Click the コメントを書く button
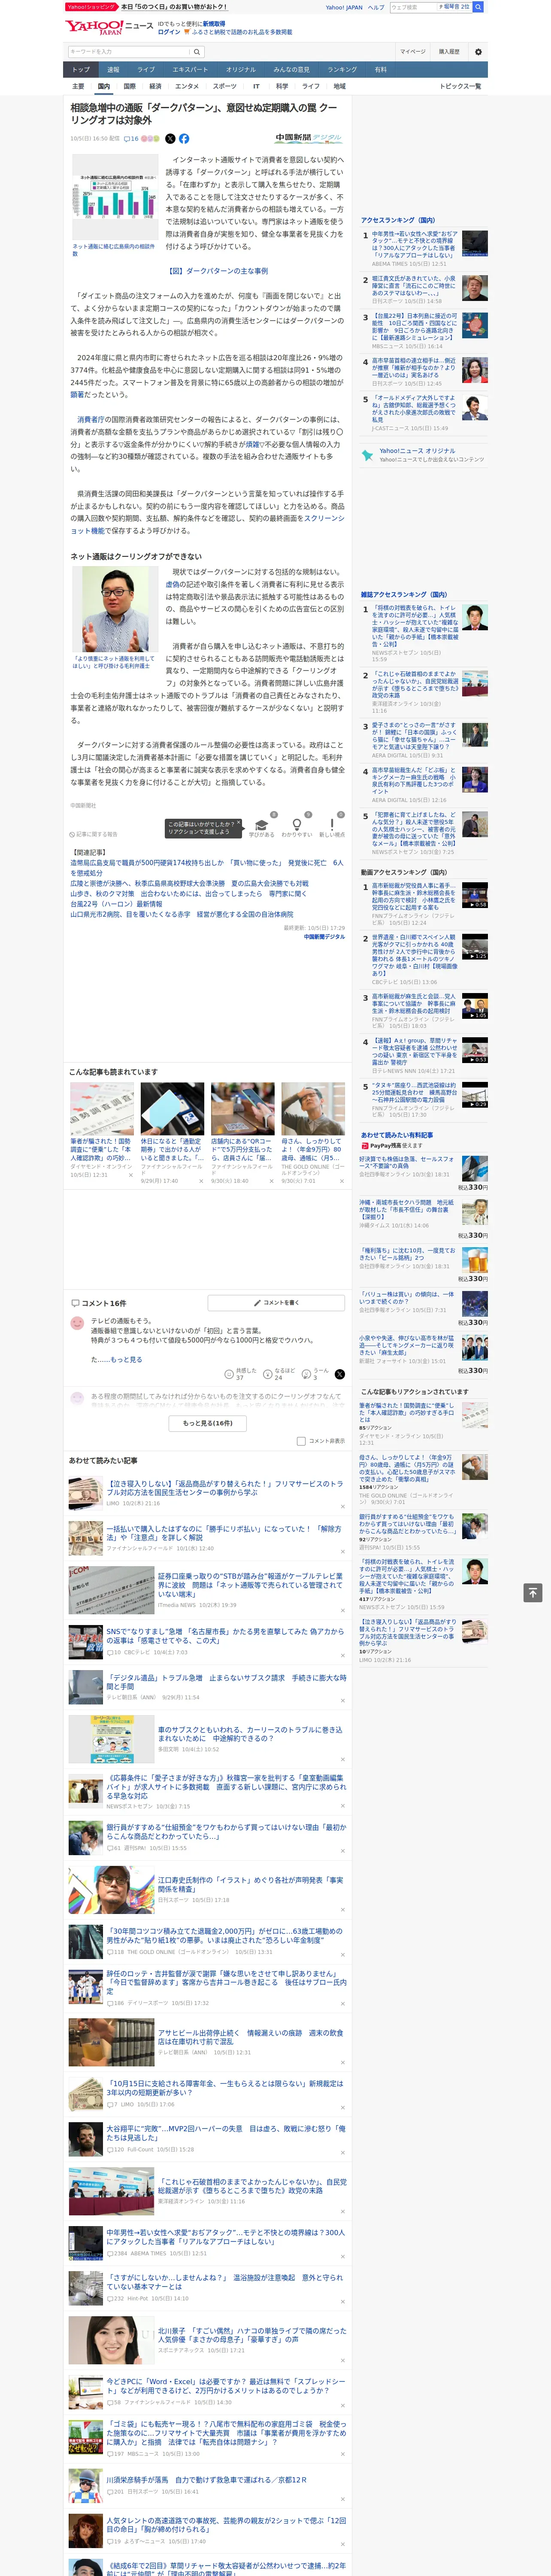The width and height of the screenshot is (551, 2576). [277, 1303]
